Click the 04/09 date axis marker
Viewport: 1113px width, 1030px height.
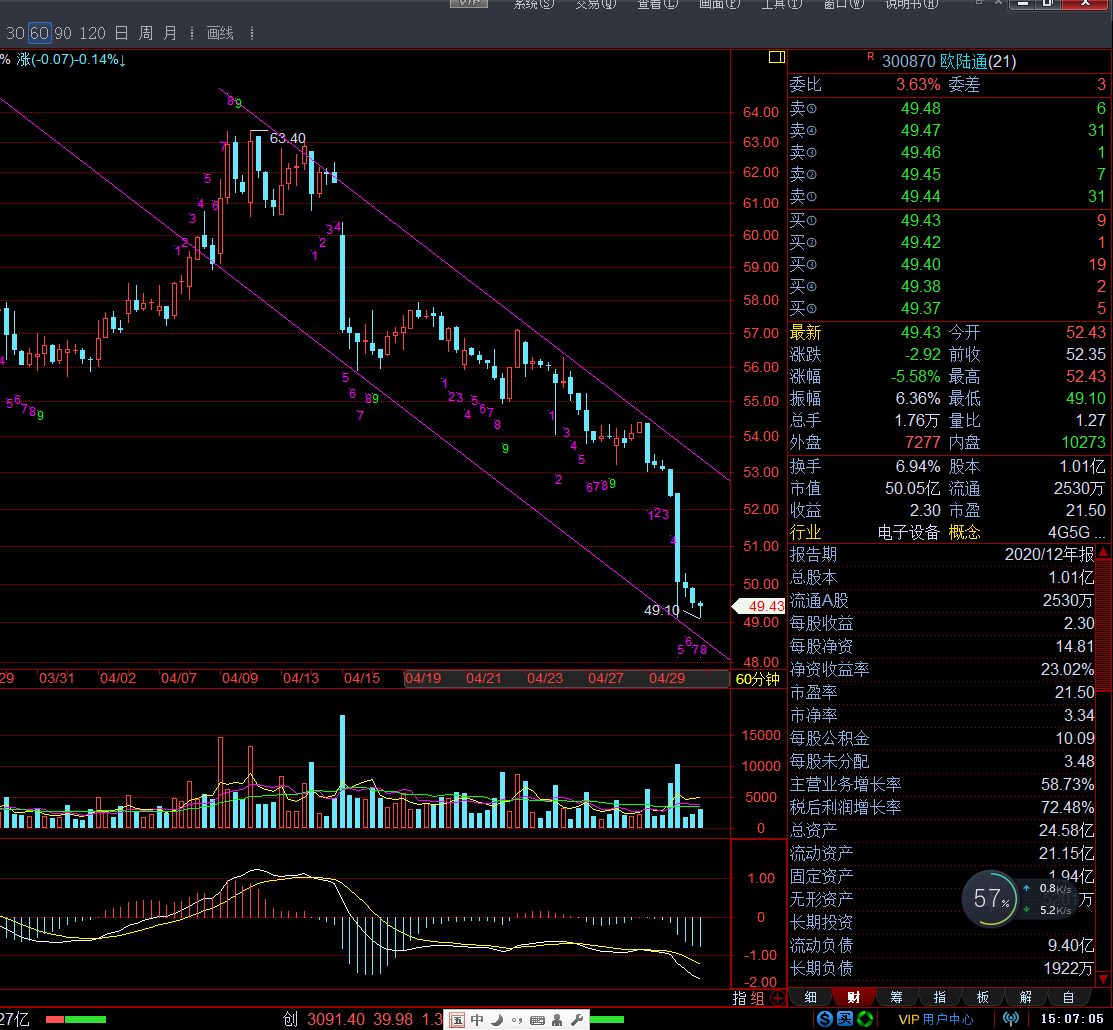(240, 678)
